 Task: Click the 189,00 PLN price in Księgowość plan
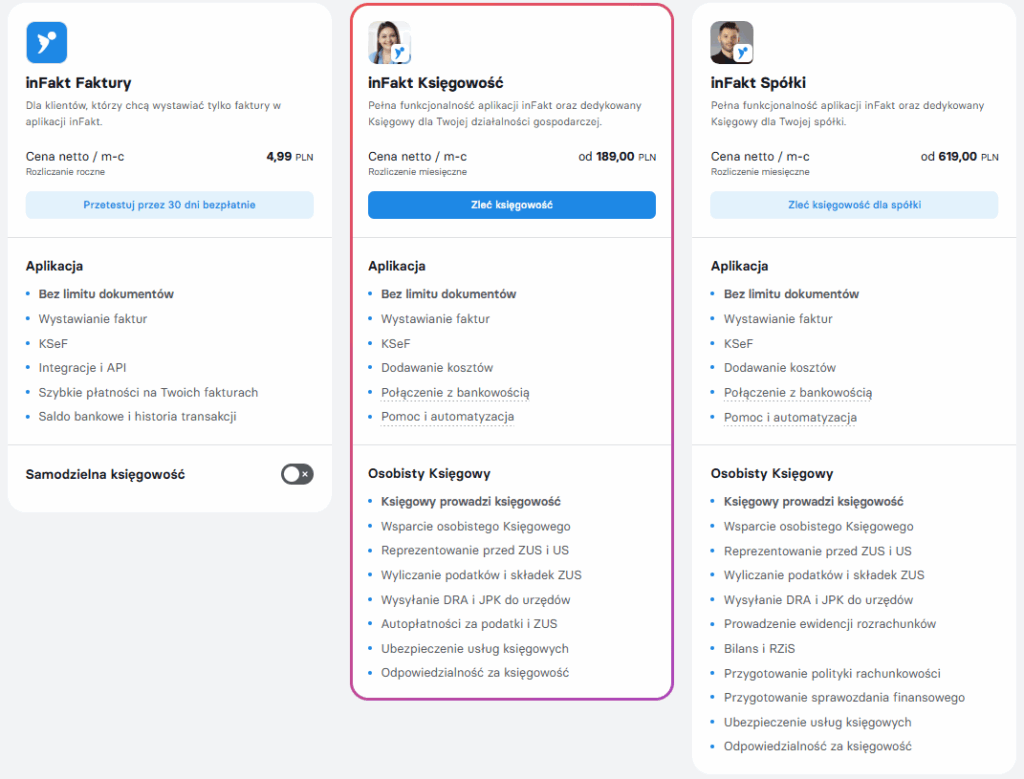pyautogui.click(x=616, y=156)
